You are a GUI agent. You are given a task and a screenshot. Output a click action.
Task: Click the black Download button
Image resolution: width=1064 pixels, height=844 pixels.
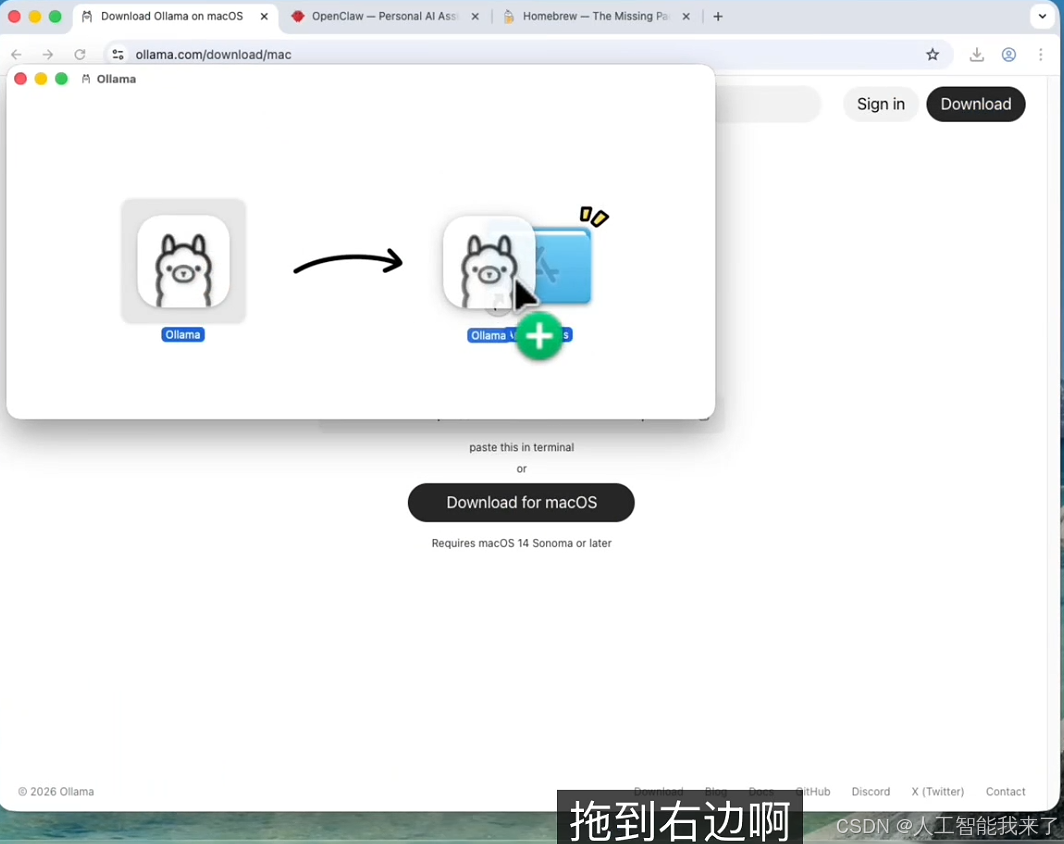pos(975,104)
